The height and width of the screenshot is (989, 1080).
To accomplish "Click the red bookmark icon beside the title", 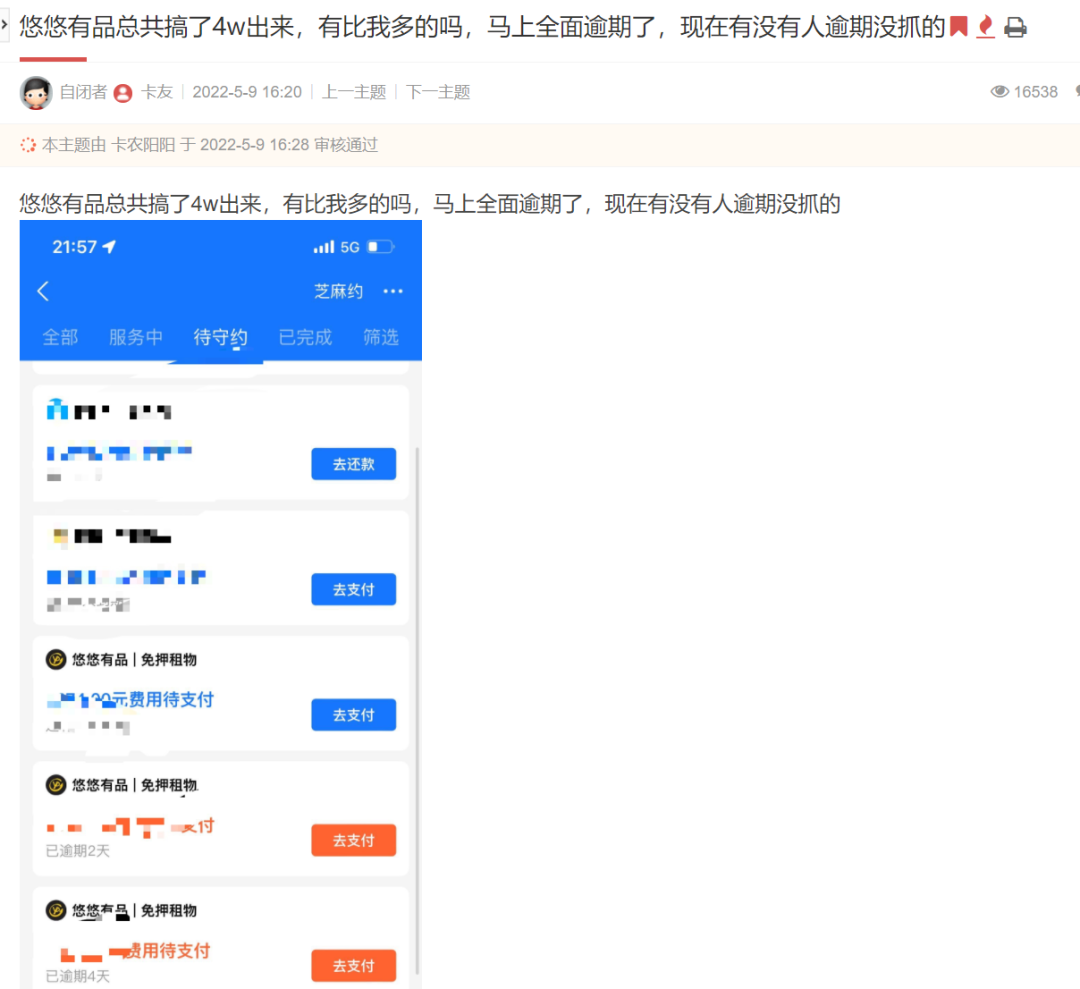I will (958, 27).
